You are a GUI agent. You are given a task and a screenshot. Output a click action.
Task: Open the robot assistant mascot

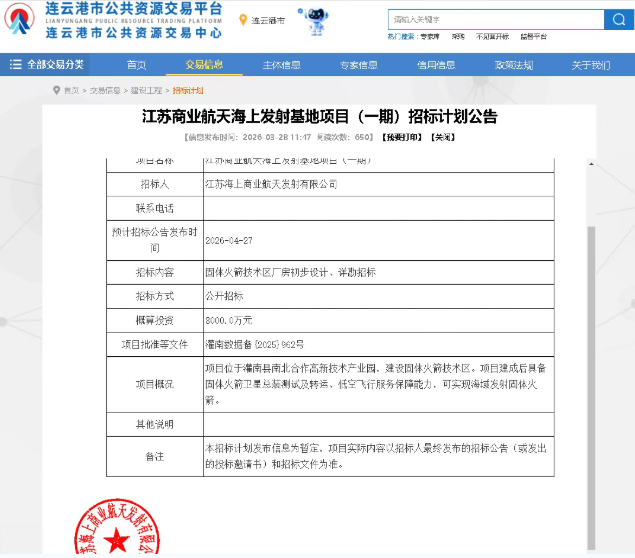(x=316, y=21)
